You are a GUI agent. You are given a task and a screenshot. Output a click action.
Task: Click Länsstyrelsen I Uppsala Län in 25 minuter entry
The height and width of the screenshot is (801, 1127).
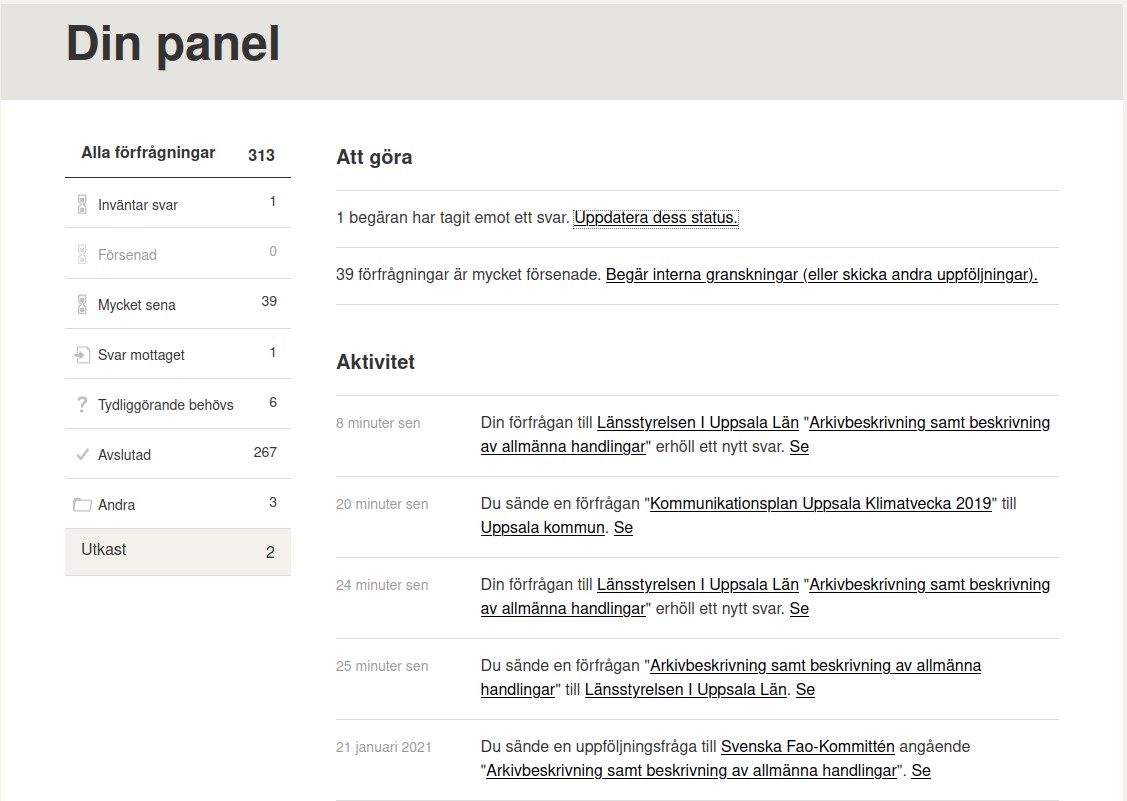[x=686, y=690]
